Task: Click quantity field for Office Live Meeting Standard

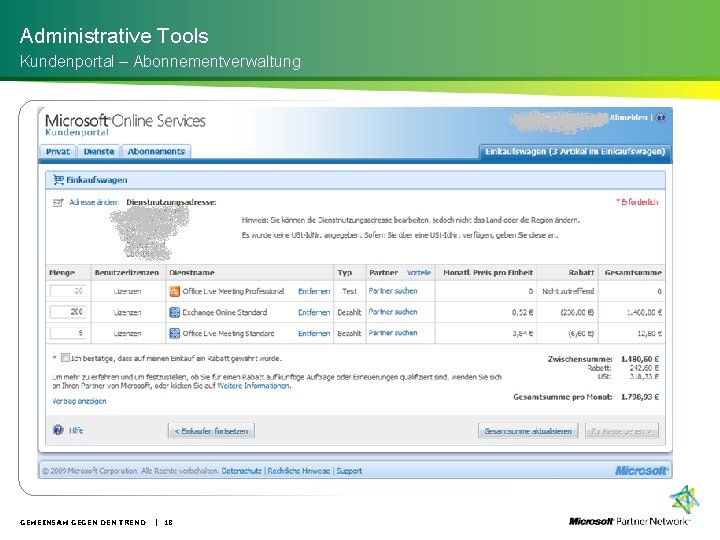Action: click(67, 333)
